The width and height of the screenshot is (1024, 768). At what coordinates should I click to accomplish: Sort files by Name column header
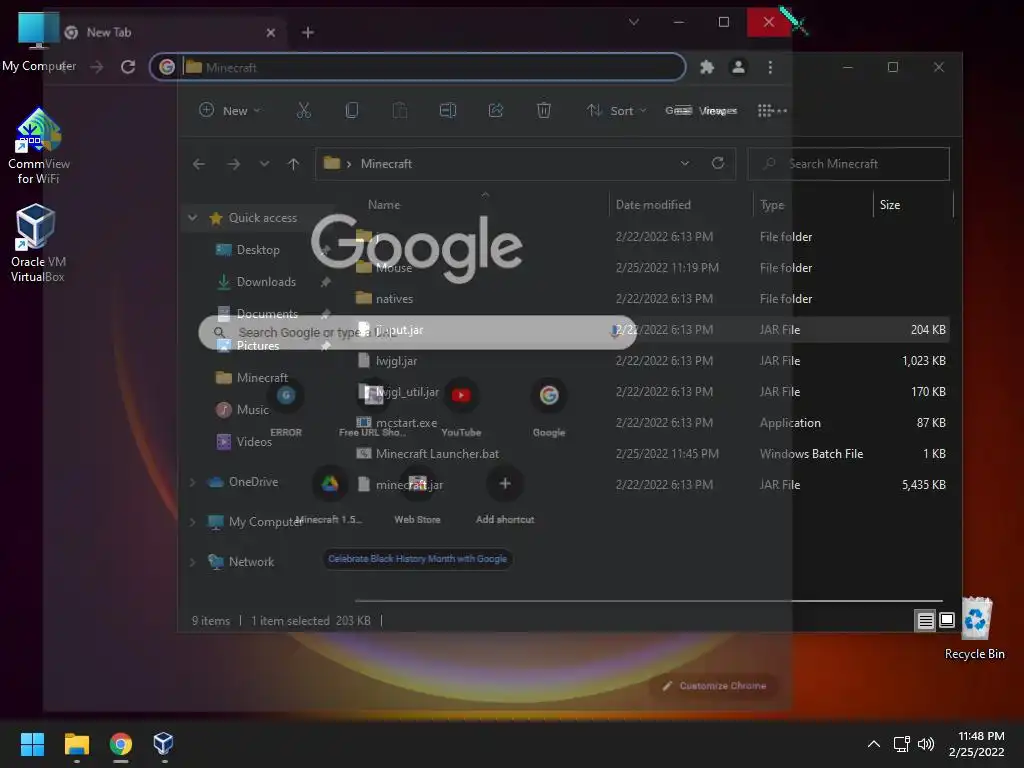click(384, 204)
